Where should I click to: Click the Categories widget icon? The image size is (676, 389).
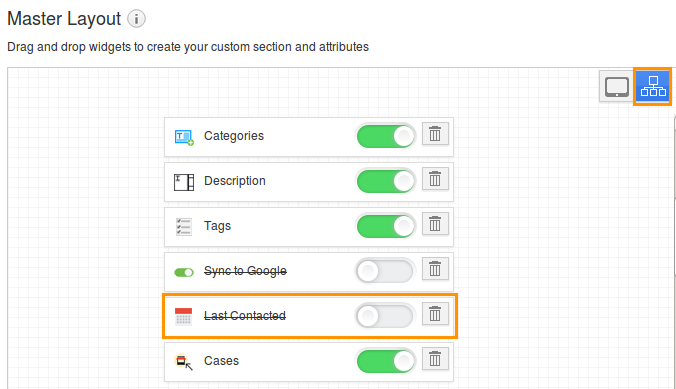click(x=184, y=137)
